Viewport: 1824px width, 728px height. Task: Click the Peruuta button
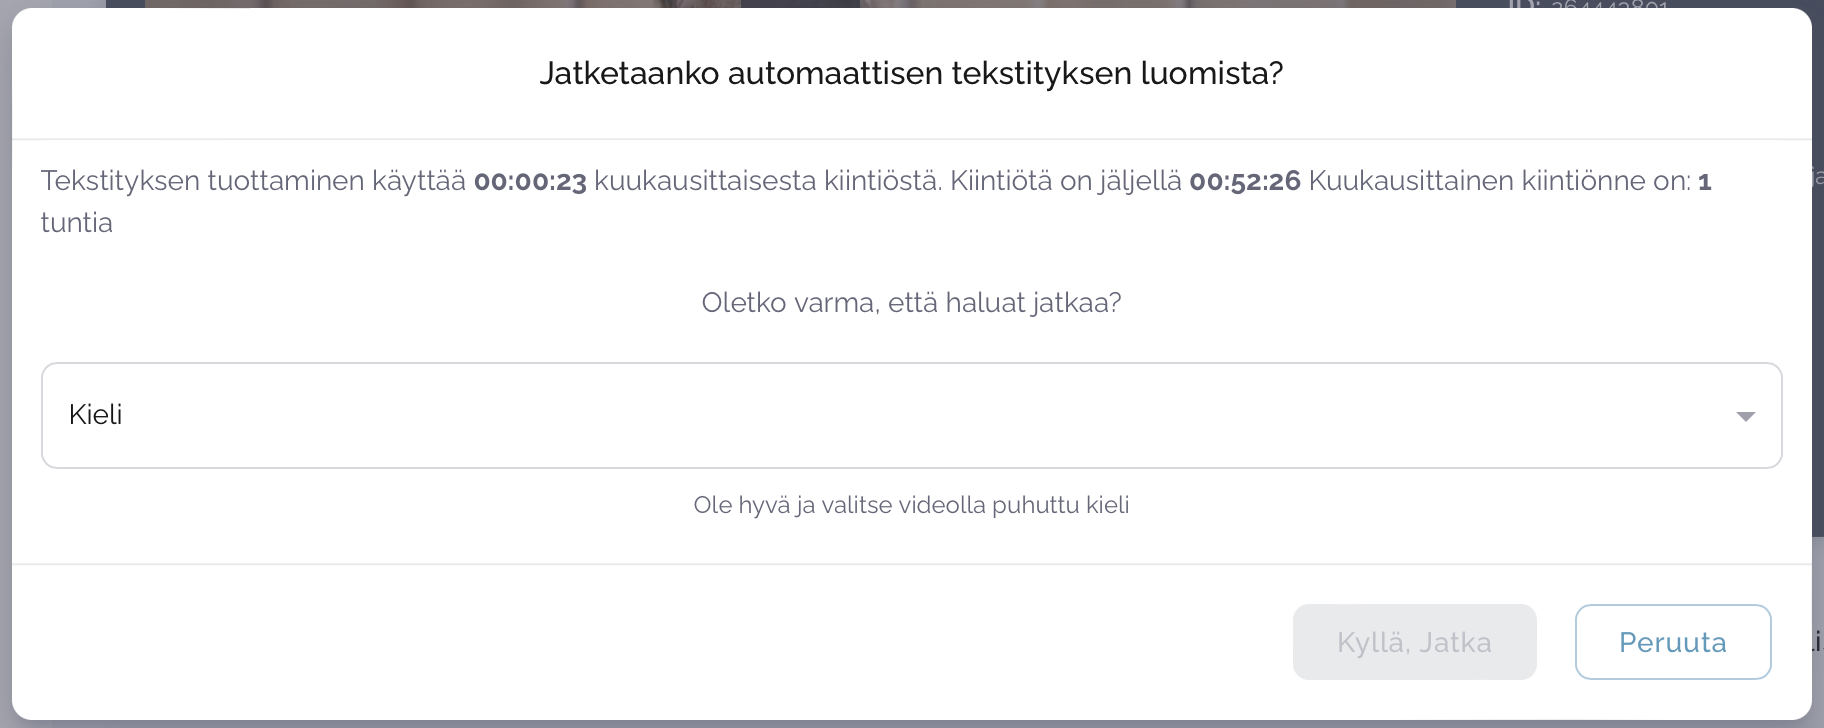coord(1672,642)
